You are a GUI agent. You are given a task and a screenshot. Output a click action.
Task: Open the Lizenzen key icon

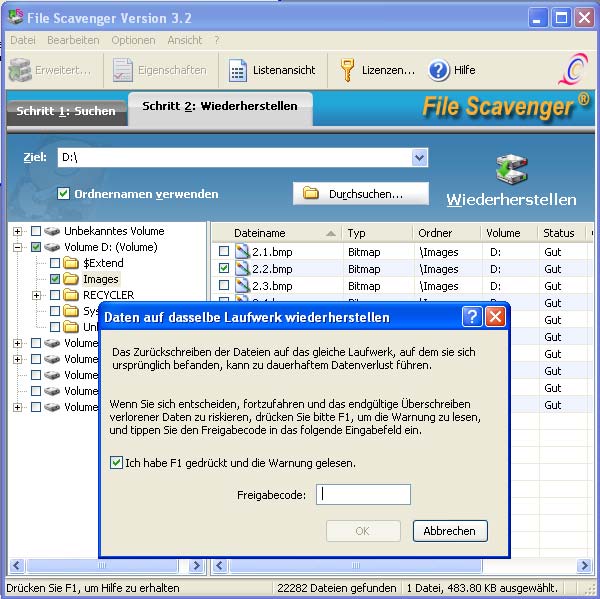347,70
